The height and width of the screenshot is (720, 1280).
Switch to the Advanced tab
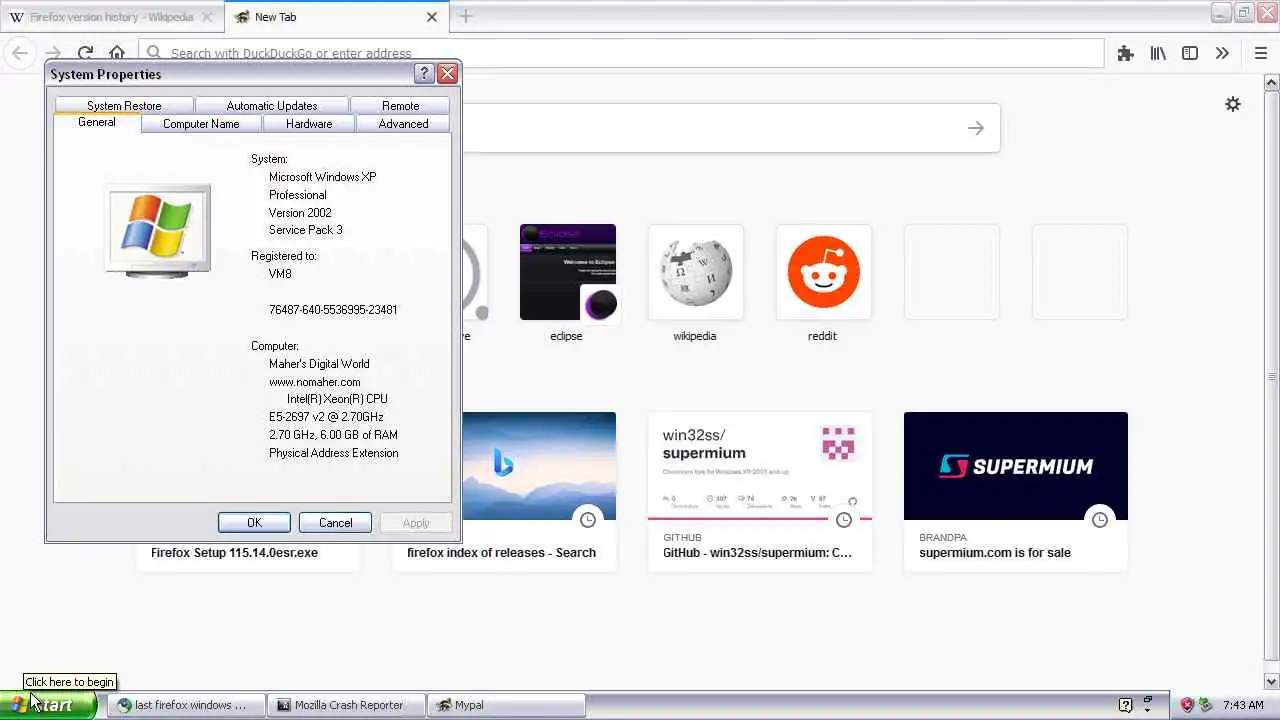point(403,124)
